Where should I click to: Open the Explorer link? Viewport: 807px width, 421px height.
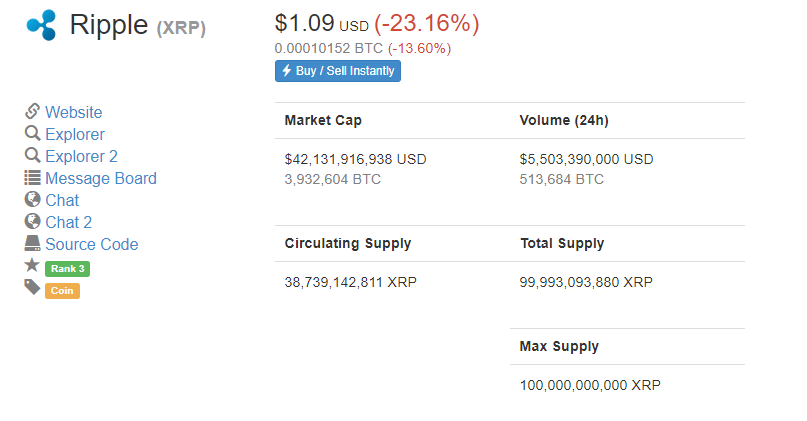pyautogui.click(x=75, y=134)
